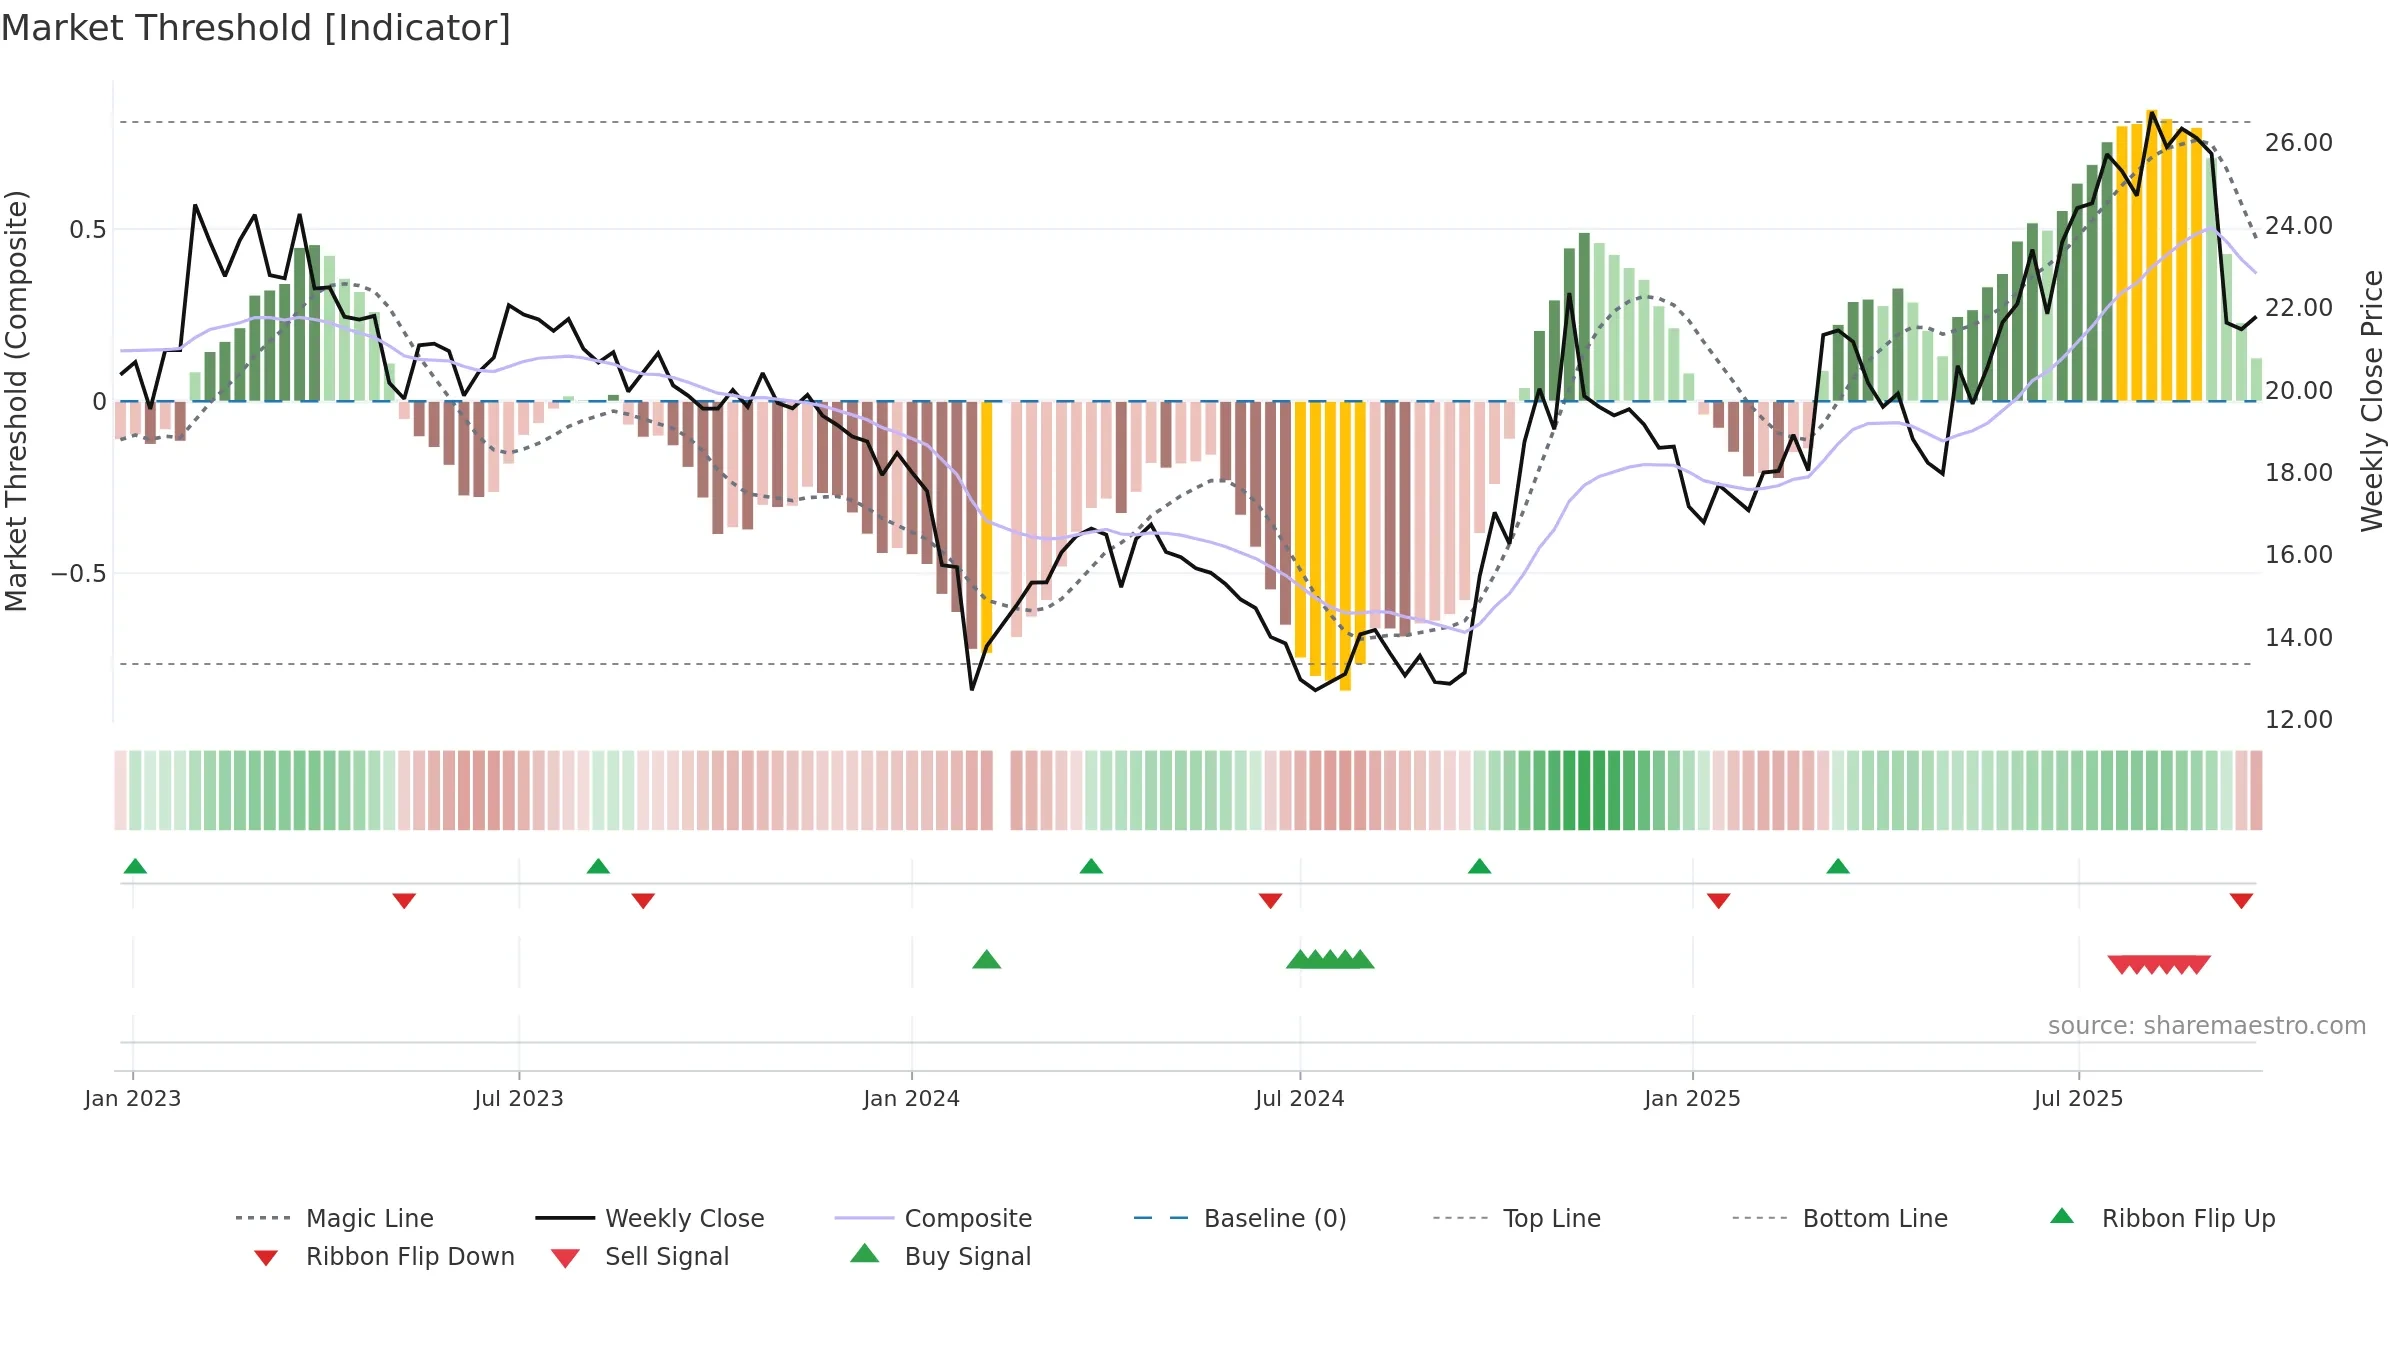
Task: Hide the Top Line via its legend entry
Action: pos(1516,1218)
